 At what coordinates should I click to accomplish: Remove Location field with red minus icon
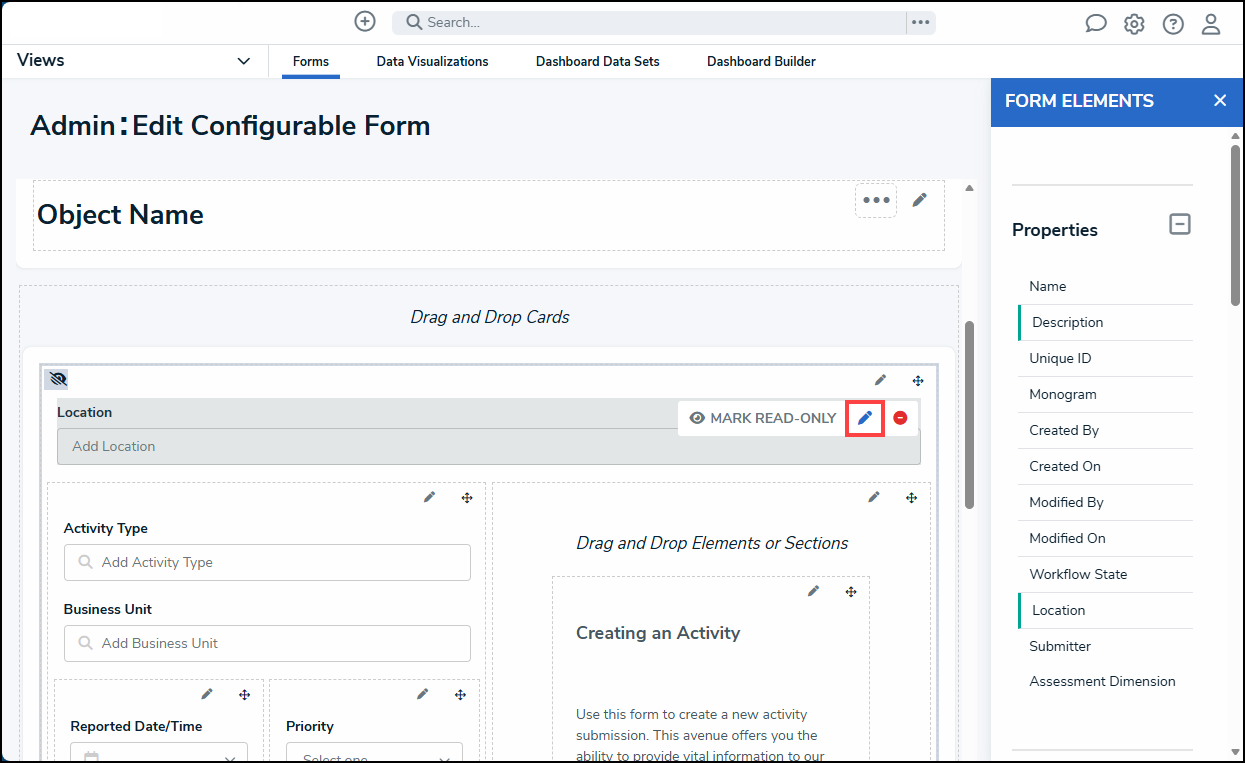[x=900, y=418]
